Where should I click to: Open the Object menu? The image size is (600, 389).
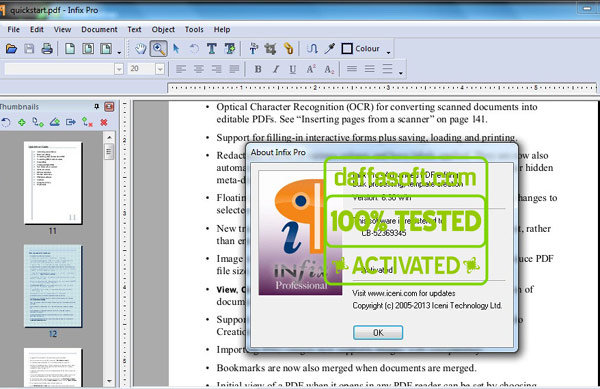163,29
